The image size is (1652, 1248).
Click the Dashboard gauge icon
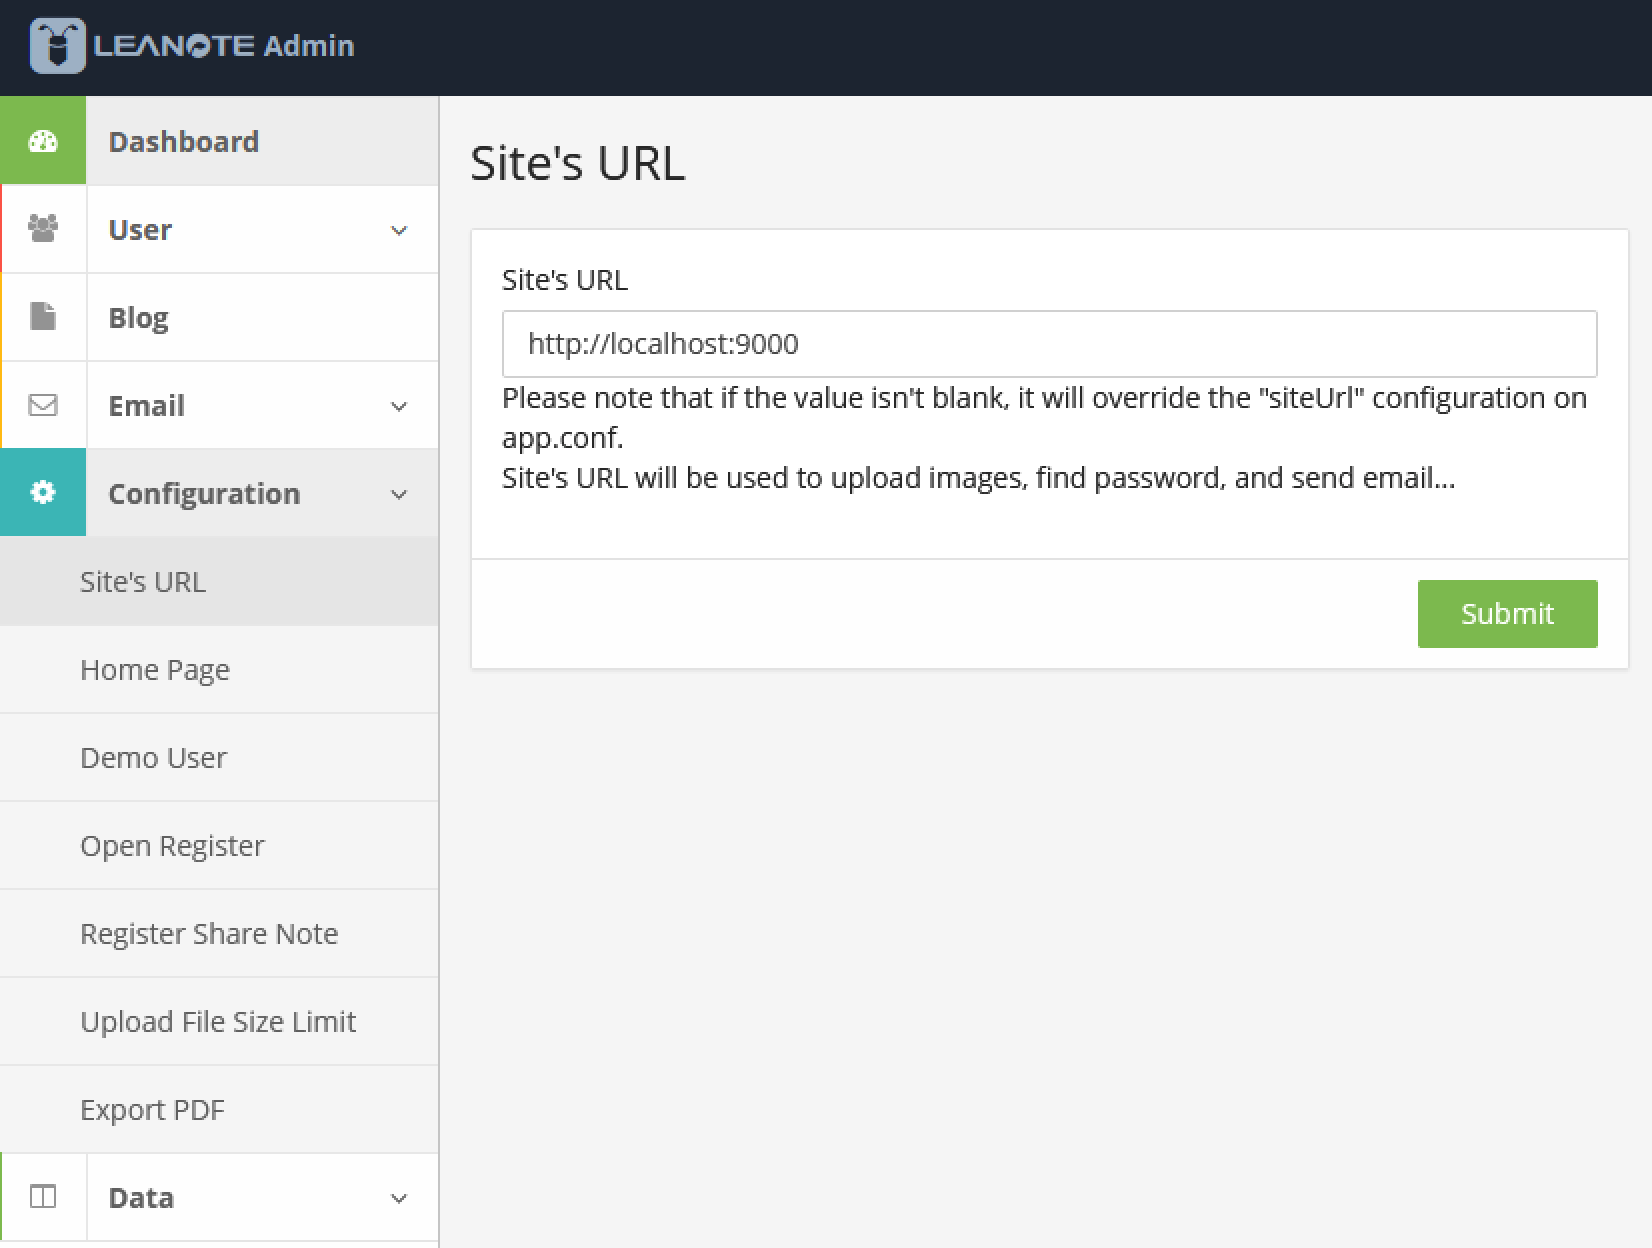tap(43, 141)
